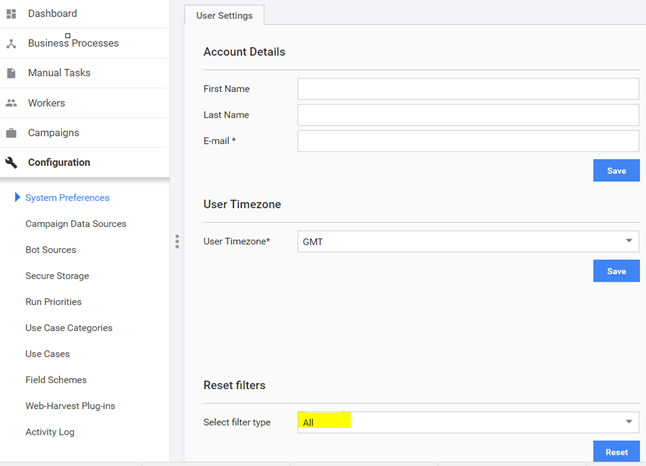Open the Workers section
Image resolution: width=646 pixels, height=466 pixels.
[47, 103]
